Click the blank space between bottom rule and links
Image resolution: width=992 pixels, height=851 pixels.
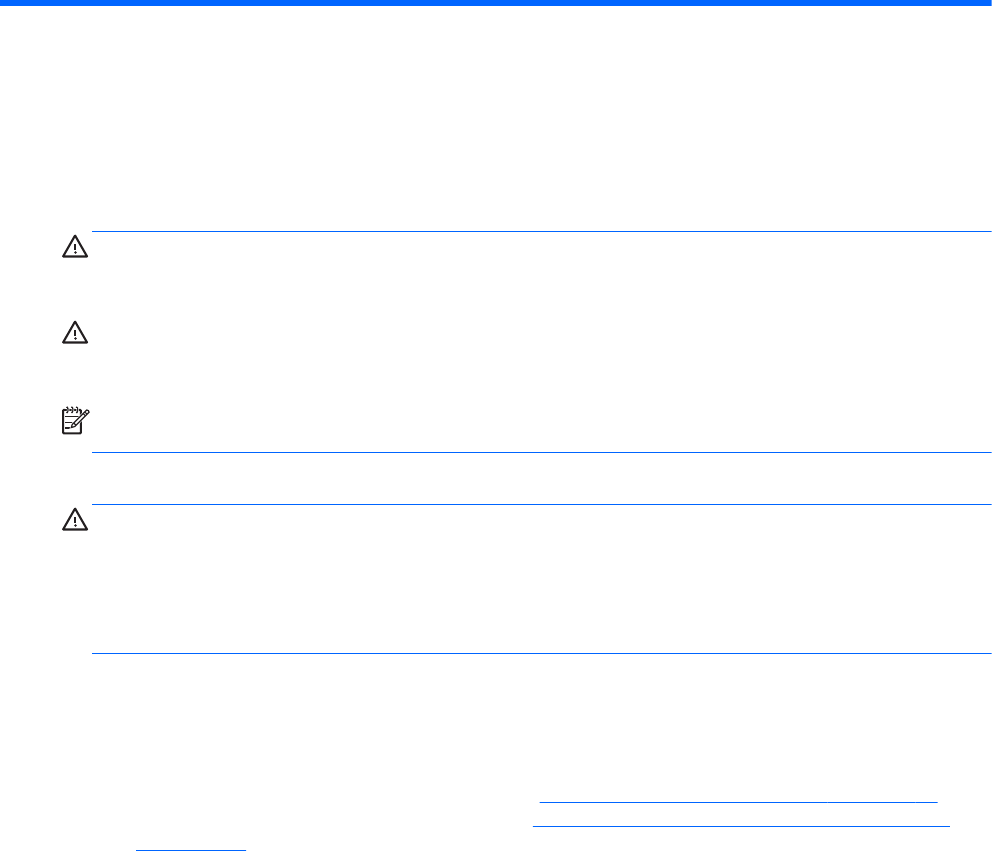point(540,720)
